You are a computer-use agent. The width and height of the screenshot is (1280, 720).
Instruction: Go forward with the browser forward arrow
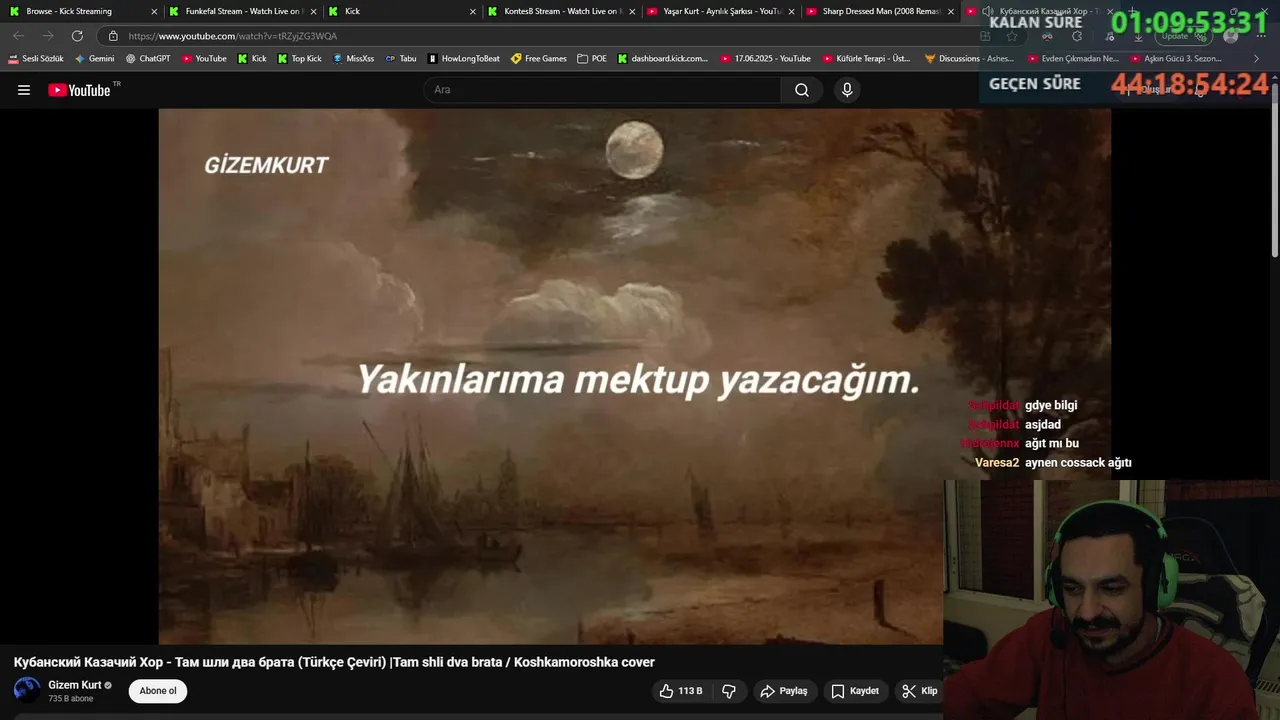click(x=47, y=36)
